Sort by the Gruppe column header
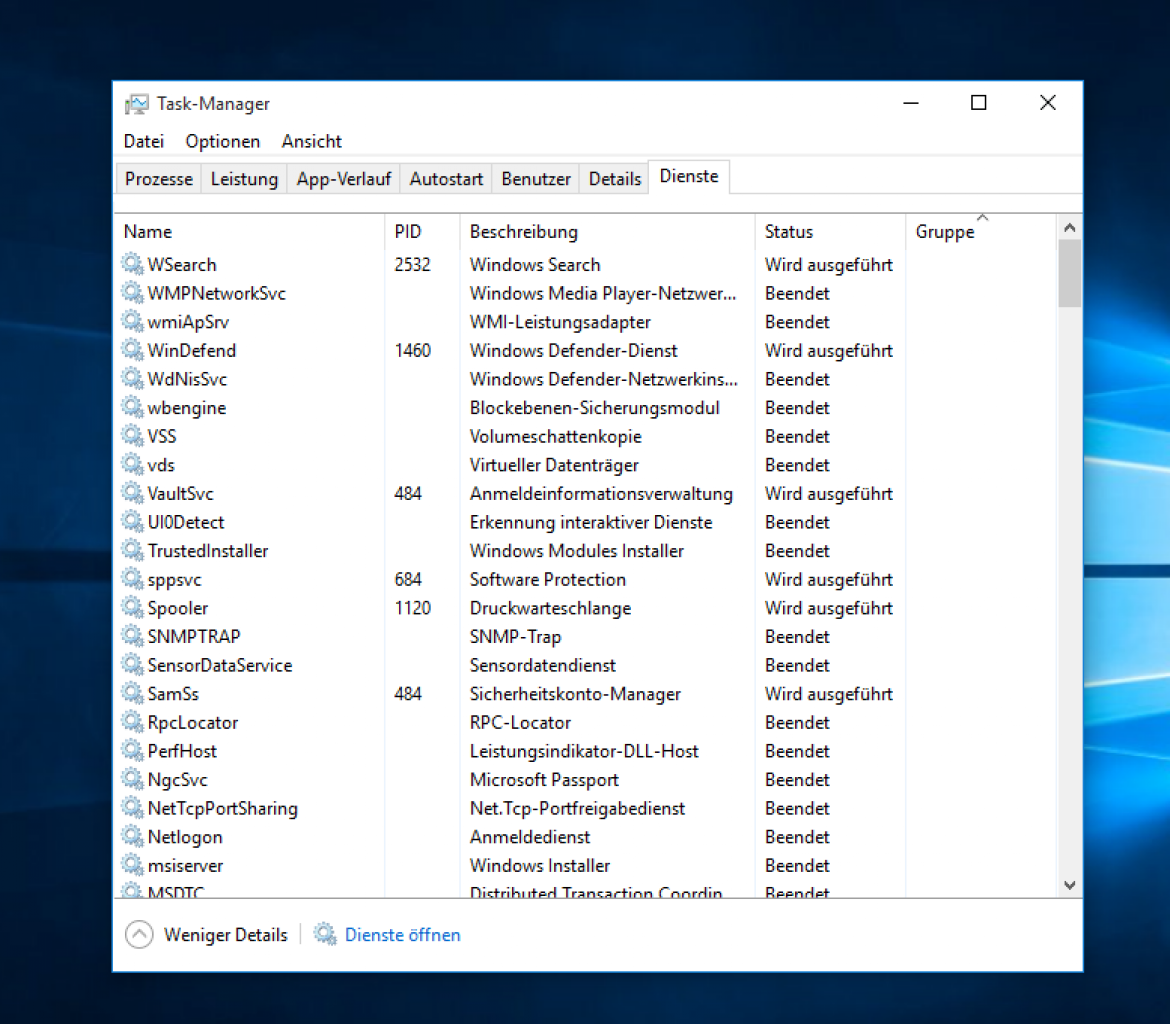 (980, 231)
